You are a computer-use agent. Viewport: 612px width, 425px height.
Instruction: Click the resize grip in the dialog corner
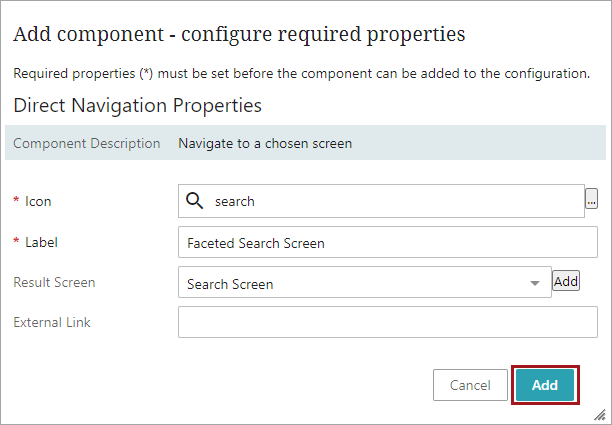pos(603,416)
